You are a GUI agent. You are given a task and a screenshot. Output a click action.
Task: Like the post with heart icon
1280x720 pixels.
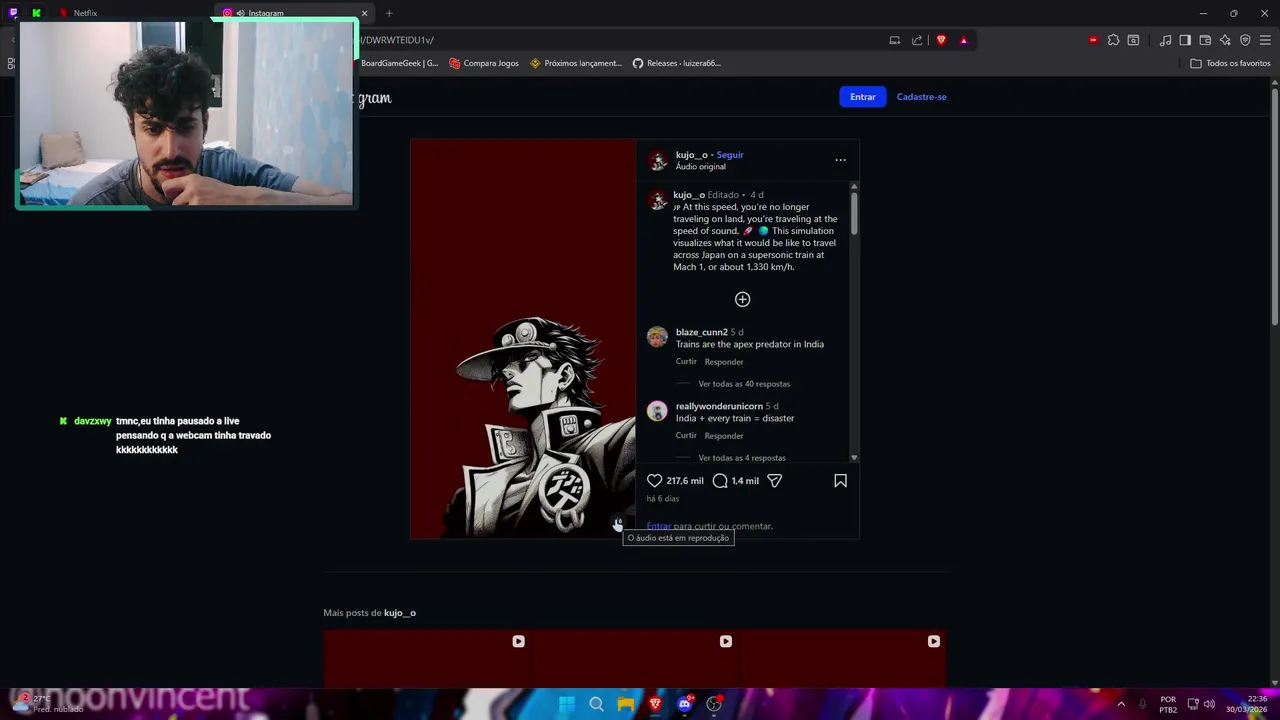654,481
